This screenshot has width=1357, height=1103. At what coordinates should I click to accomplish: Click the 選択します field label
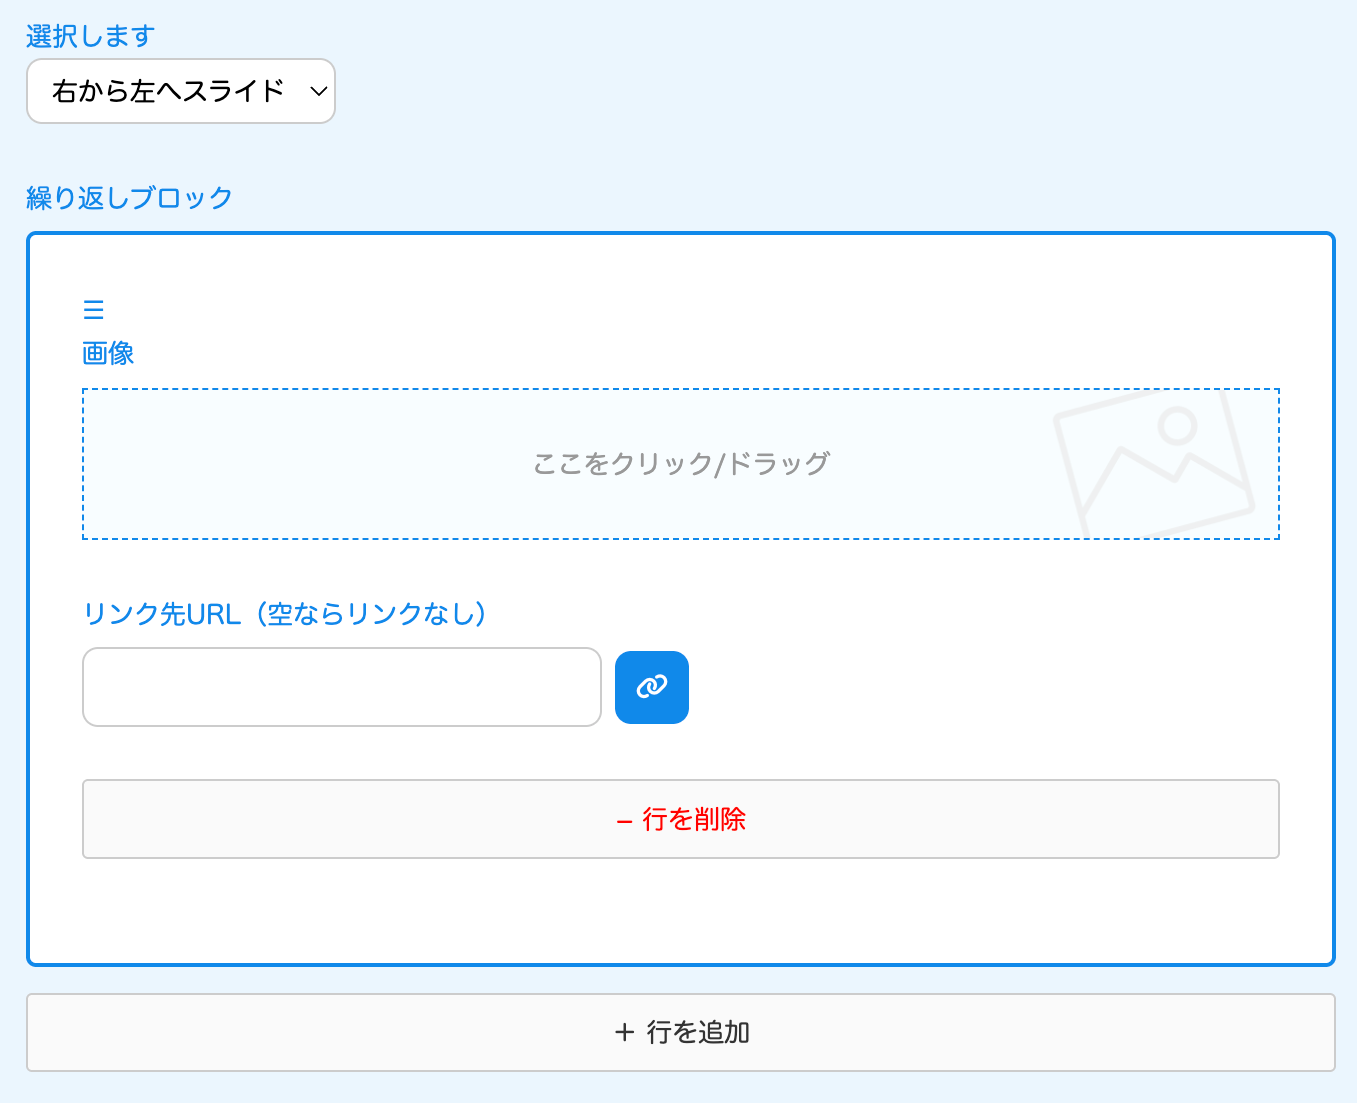click(x=90, y=37)
